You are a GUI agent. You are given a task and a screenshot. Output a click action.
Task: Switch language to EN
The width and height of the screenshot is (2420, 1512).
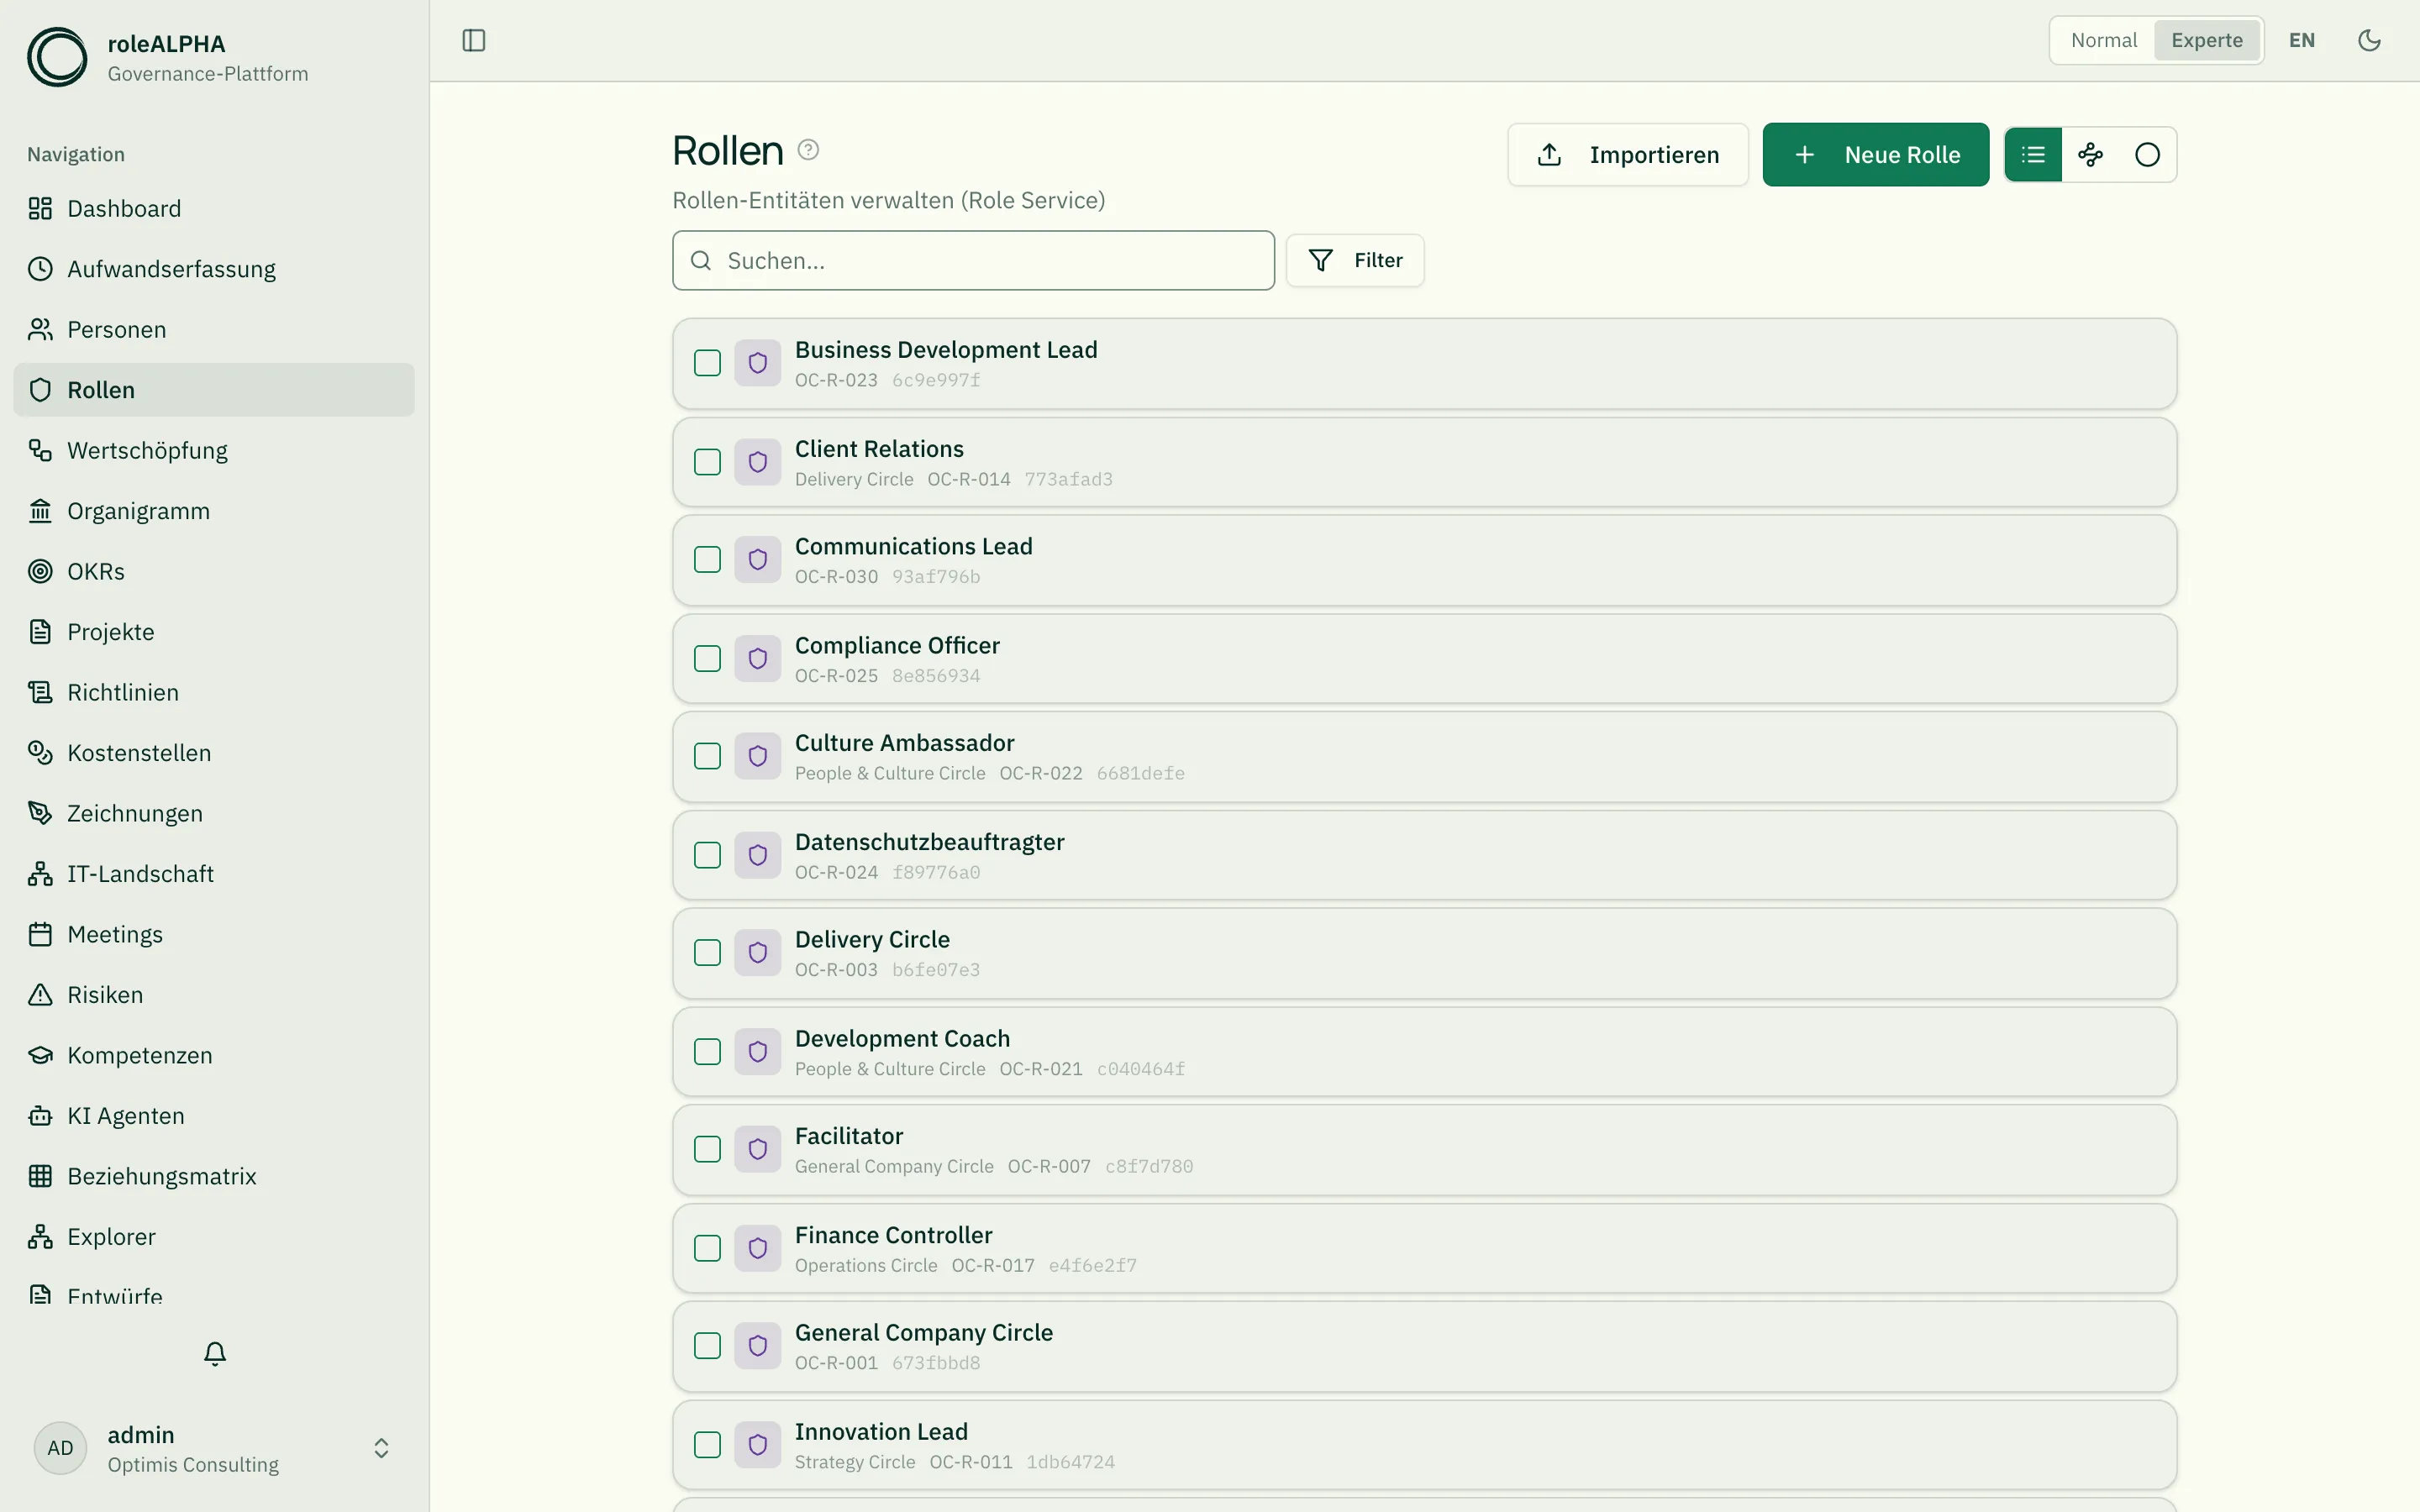click(x=2302, y=40)
